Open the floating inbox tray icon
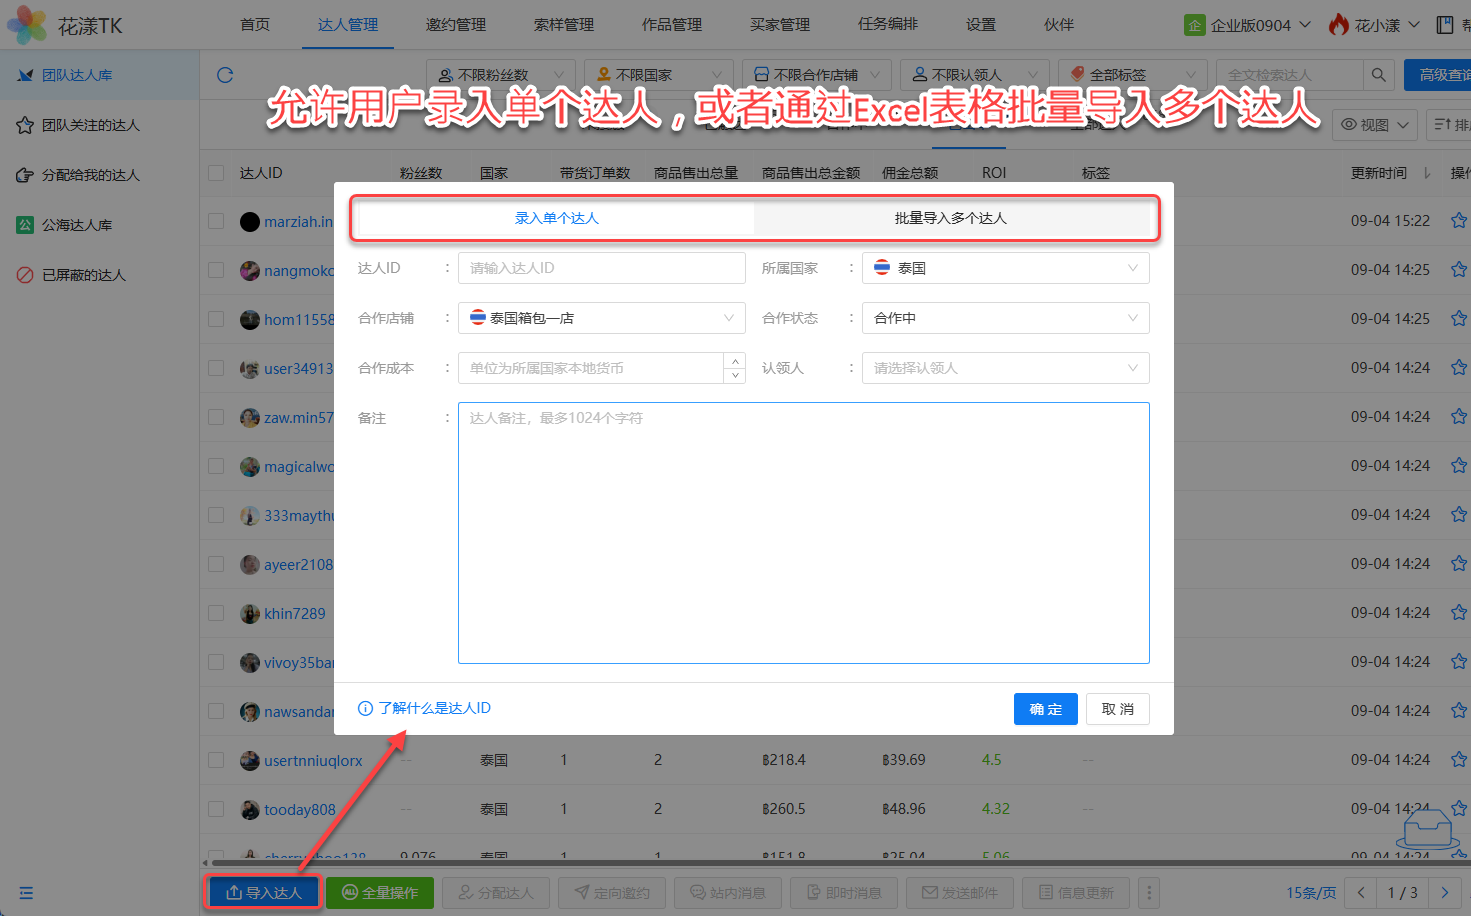Screen dimensions: 1471x916 [1427, 829]
